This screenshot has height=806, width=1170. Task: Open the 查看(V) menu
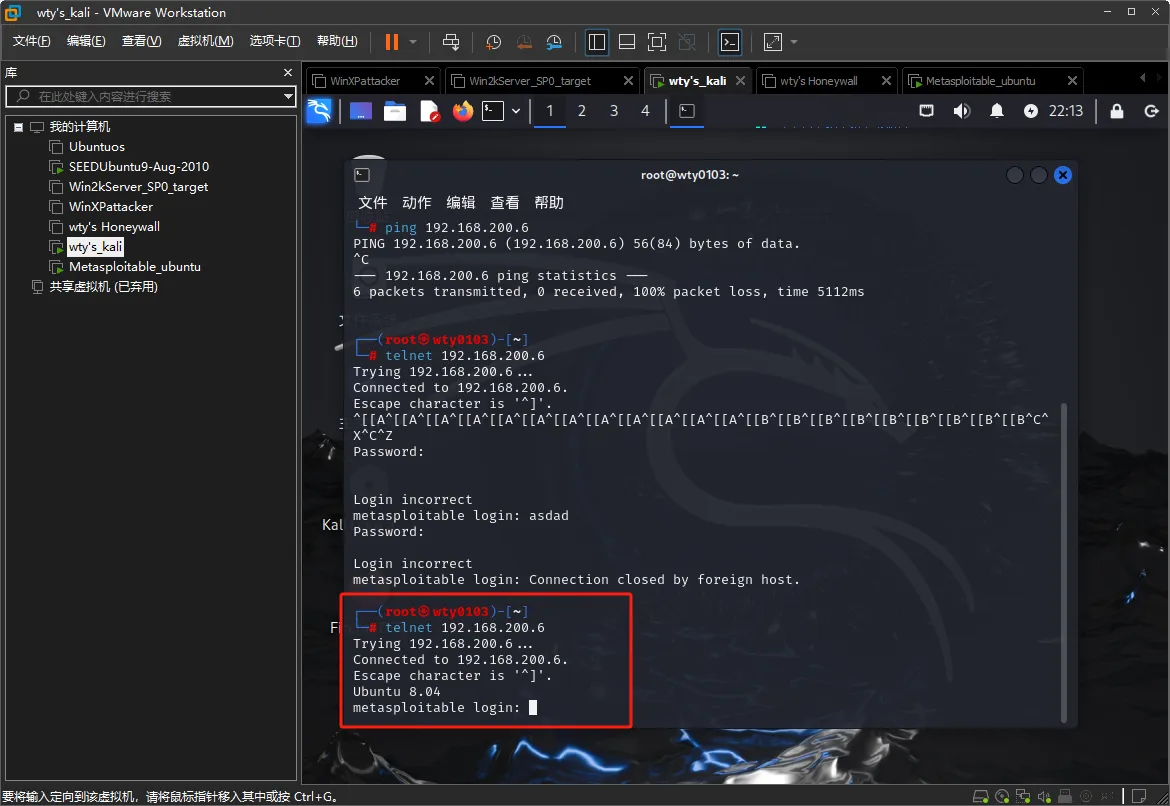[x=141, y=41]
